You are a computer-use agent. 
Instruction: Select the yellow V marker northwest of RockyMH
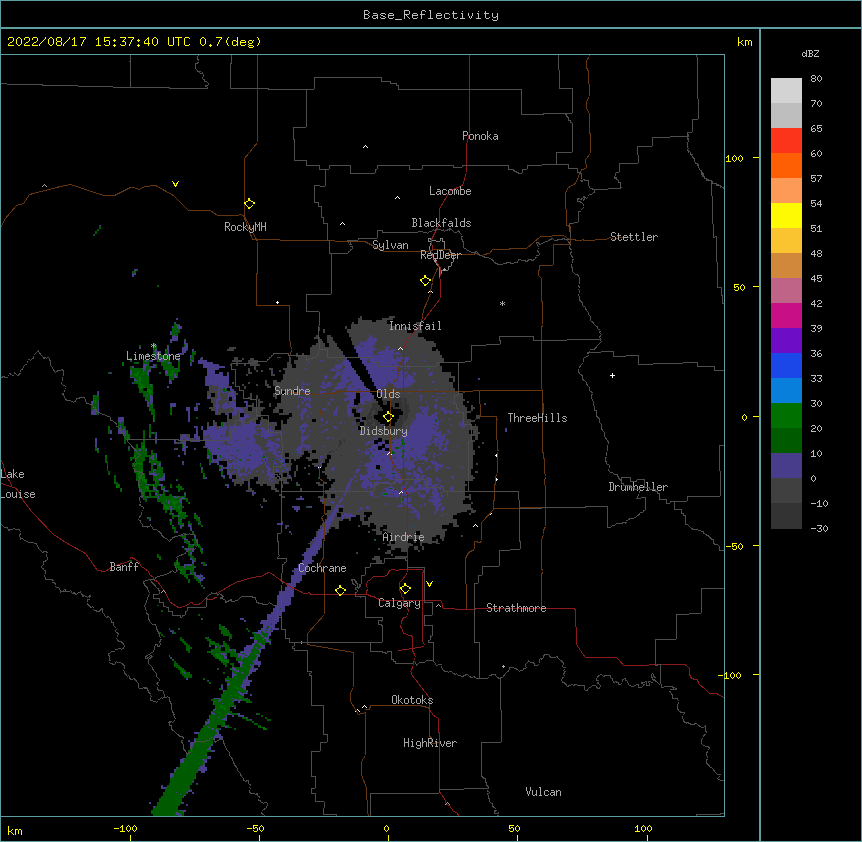pyautogui.click(x=175, y=184)
